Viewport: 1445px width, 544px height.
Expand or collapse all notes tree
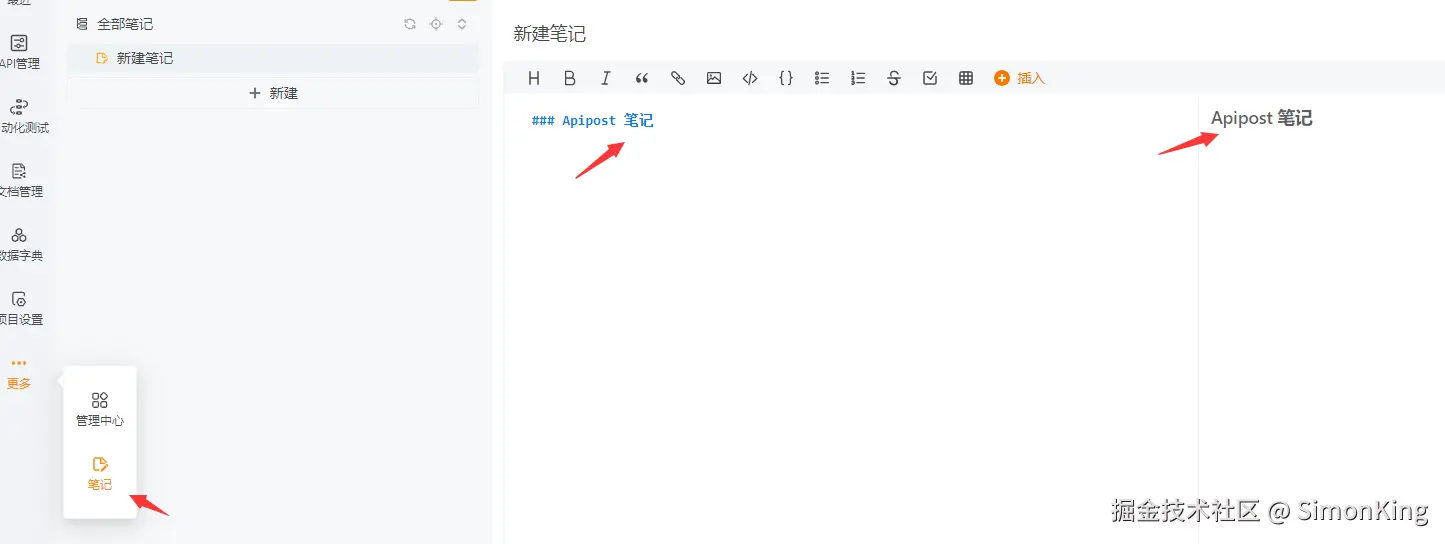click(x=462, y=24)
